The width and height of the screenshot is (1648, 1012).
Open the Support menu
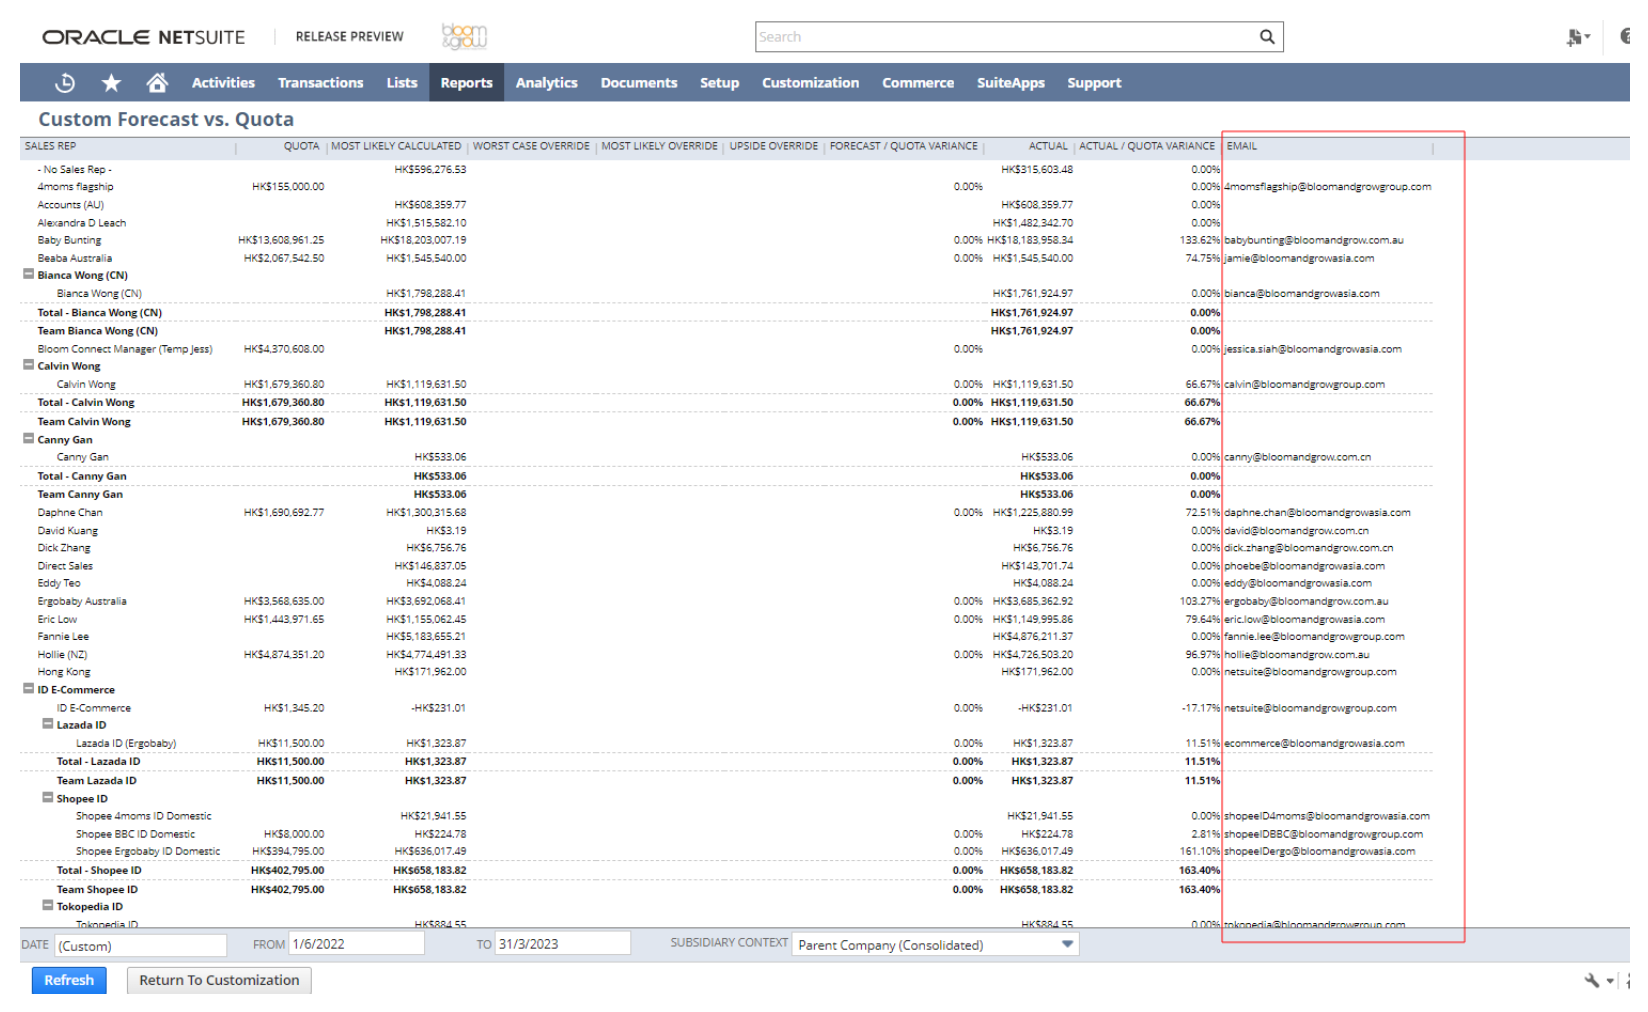click(1094, 83)
